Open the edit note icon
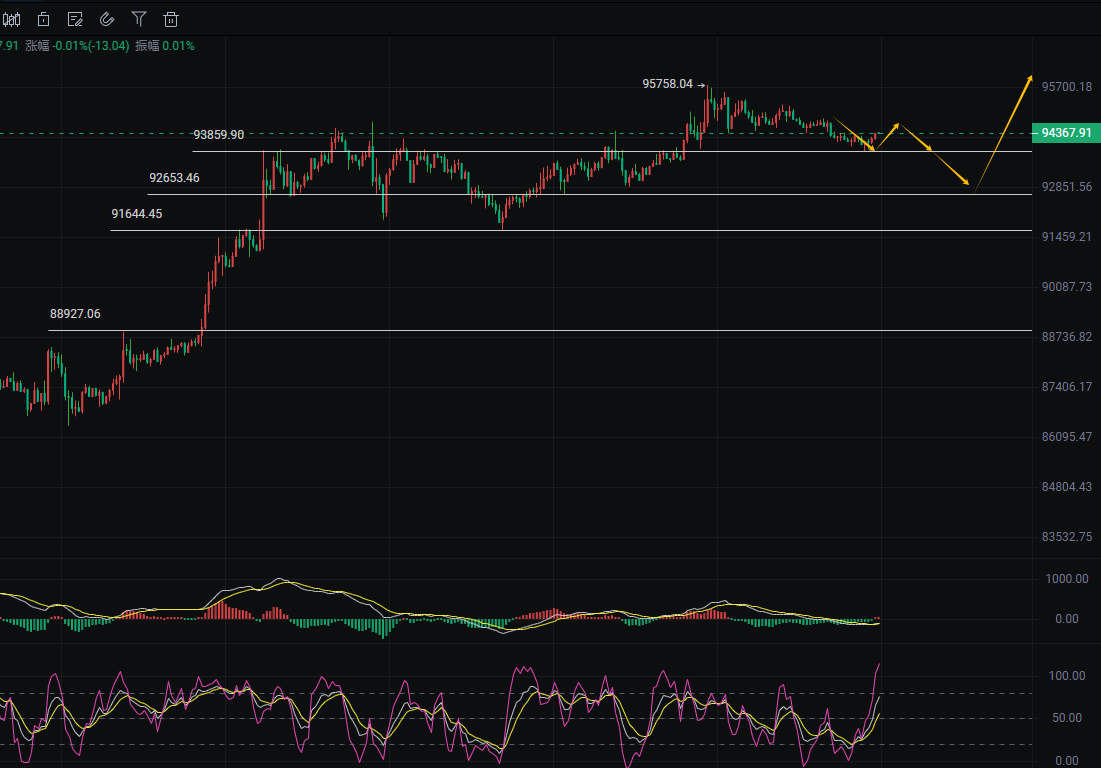Screen dimensions: 1101x768 [x=75, y=19]
